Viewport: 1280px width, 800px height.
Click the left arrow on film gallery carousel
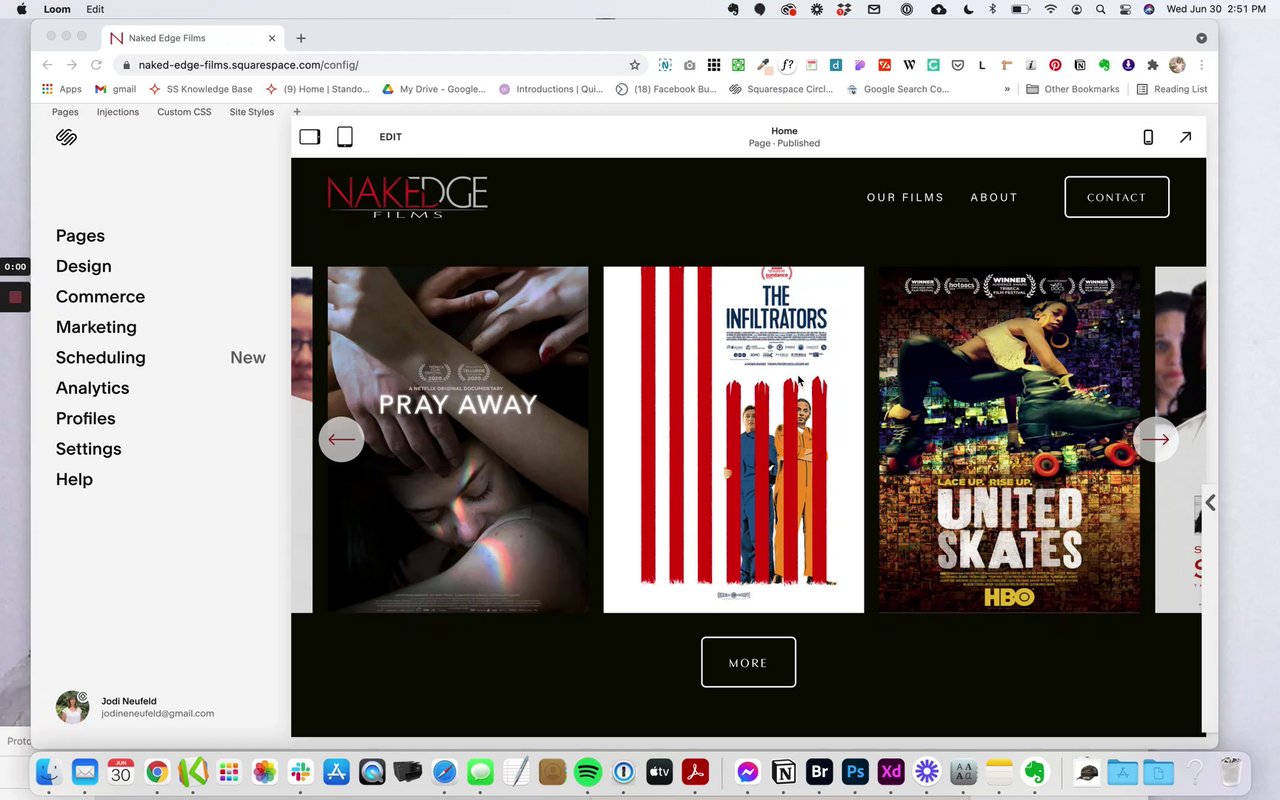point(341,439)
